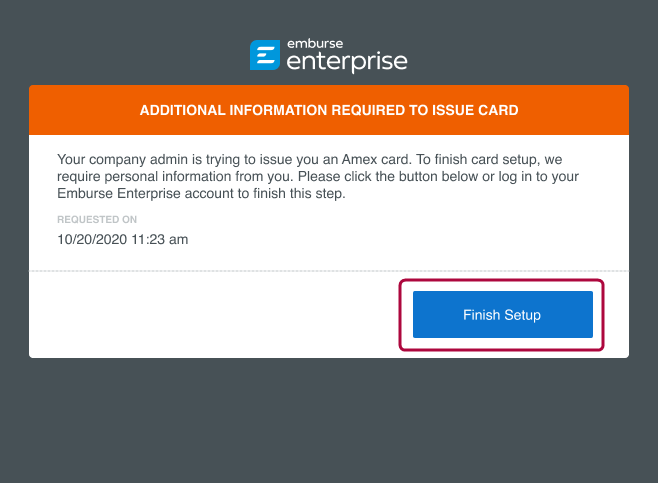
Task: Click the "emburse" wordmark text
Action: 315,44
